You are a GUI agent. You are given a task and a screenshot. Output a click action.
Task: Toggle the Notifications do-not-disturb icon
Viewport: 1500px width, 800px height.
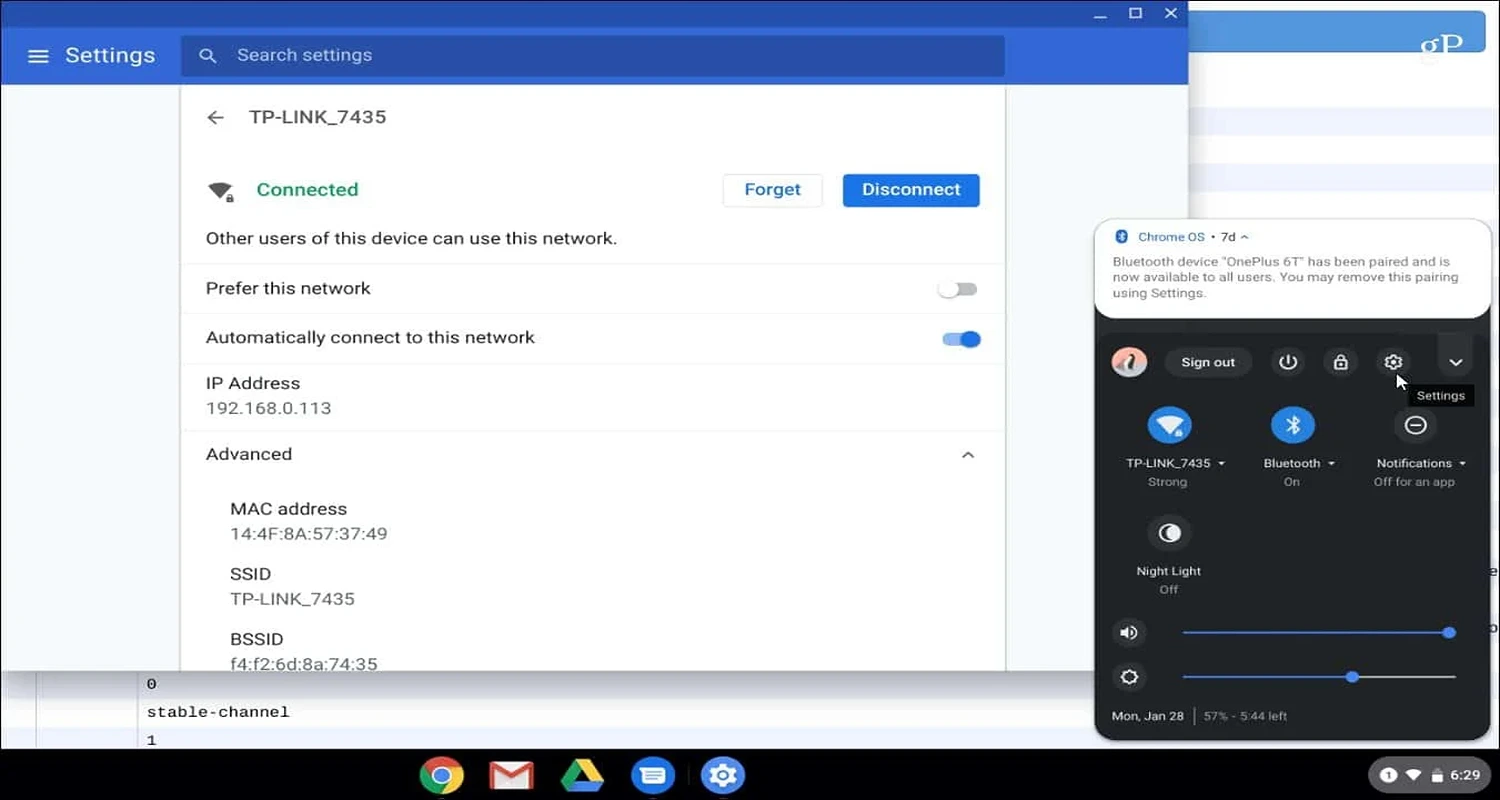(1415, 425)
